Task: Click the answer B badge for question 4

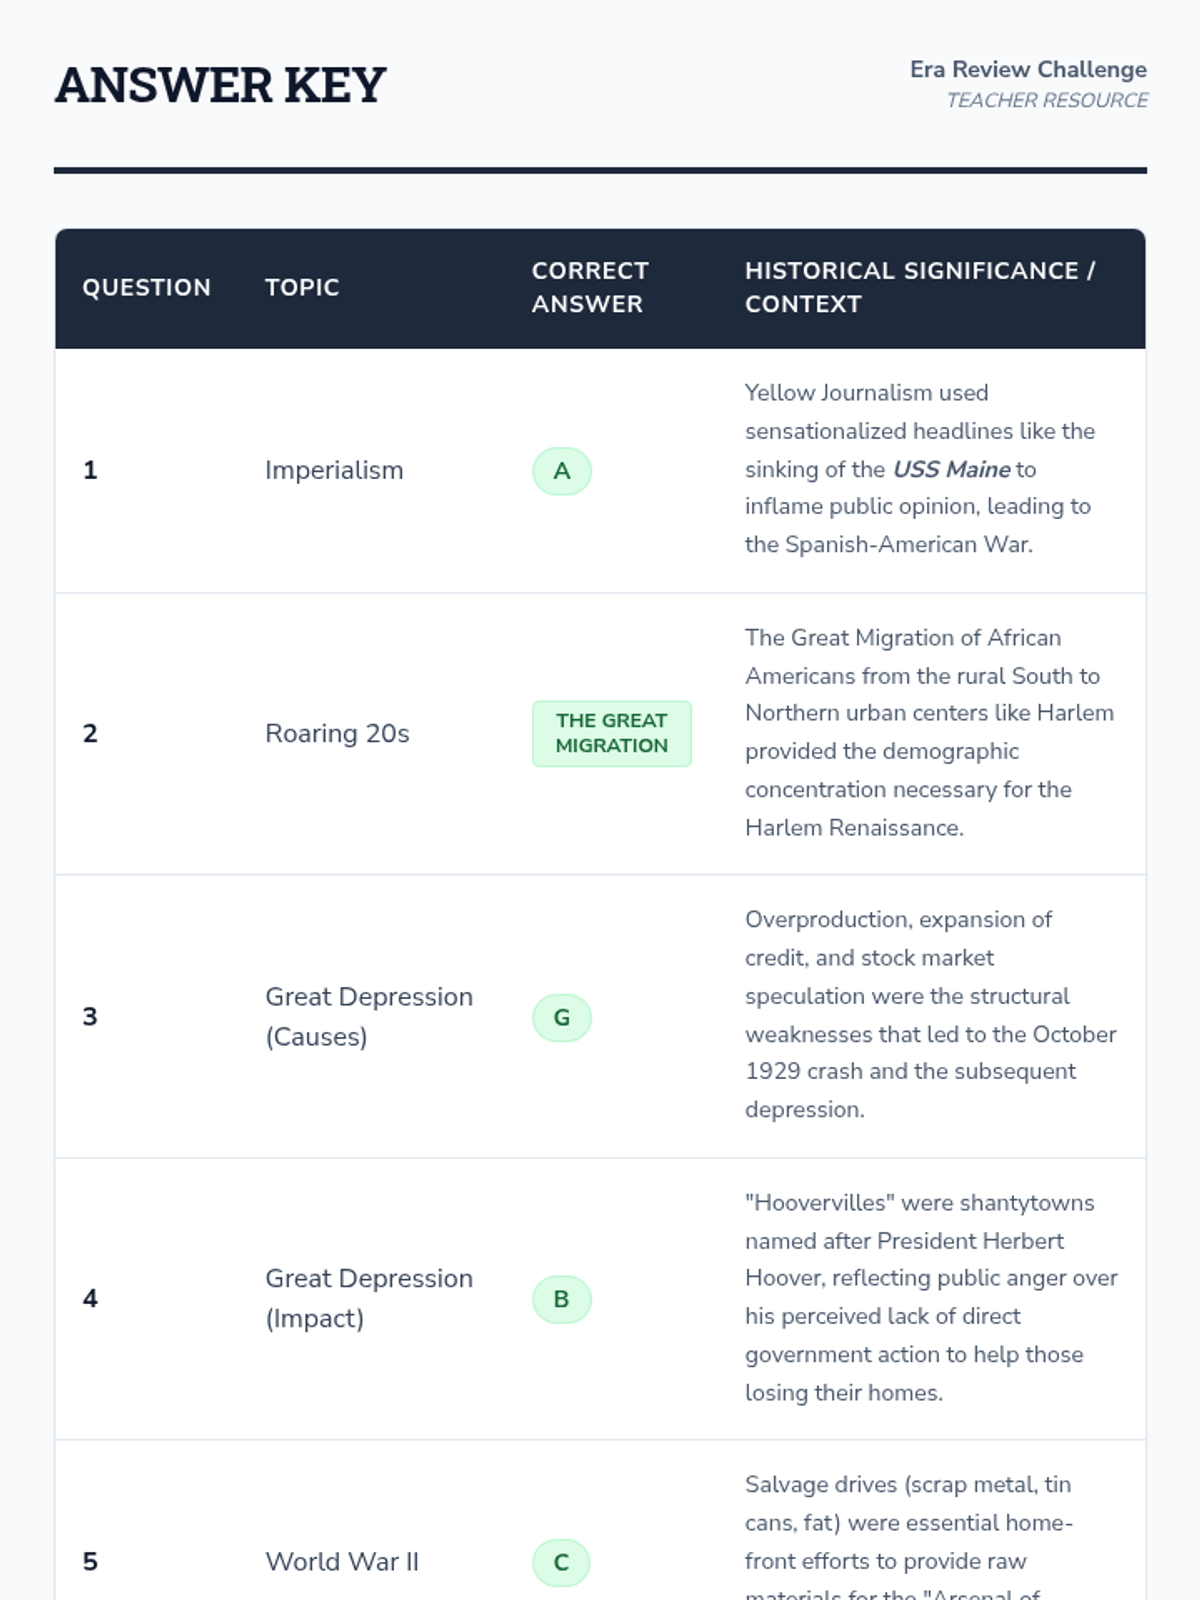Action: pos(561,1299)
